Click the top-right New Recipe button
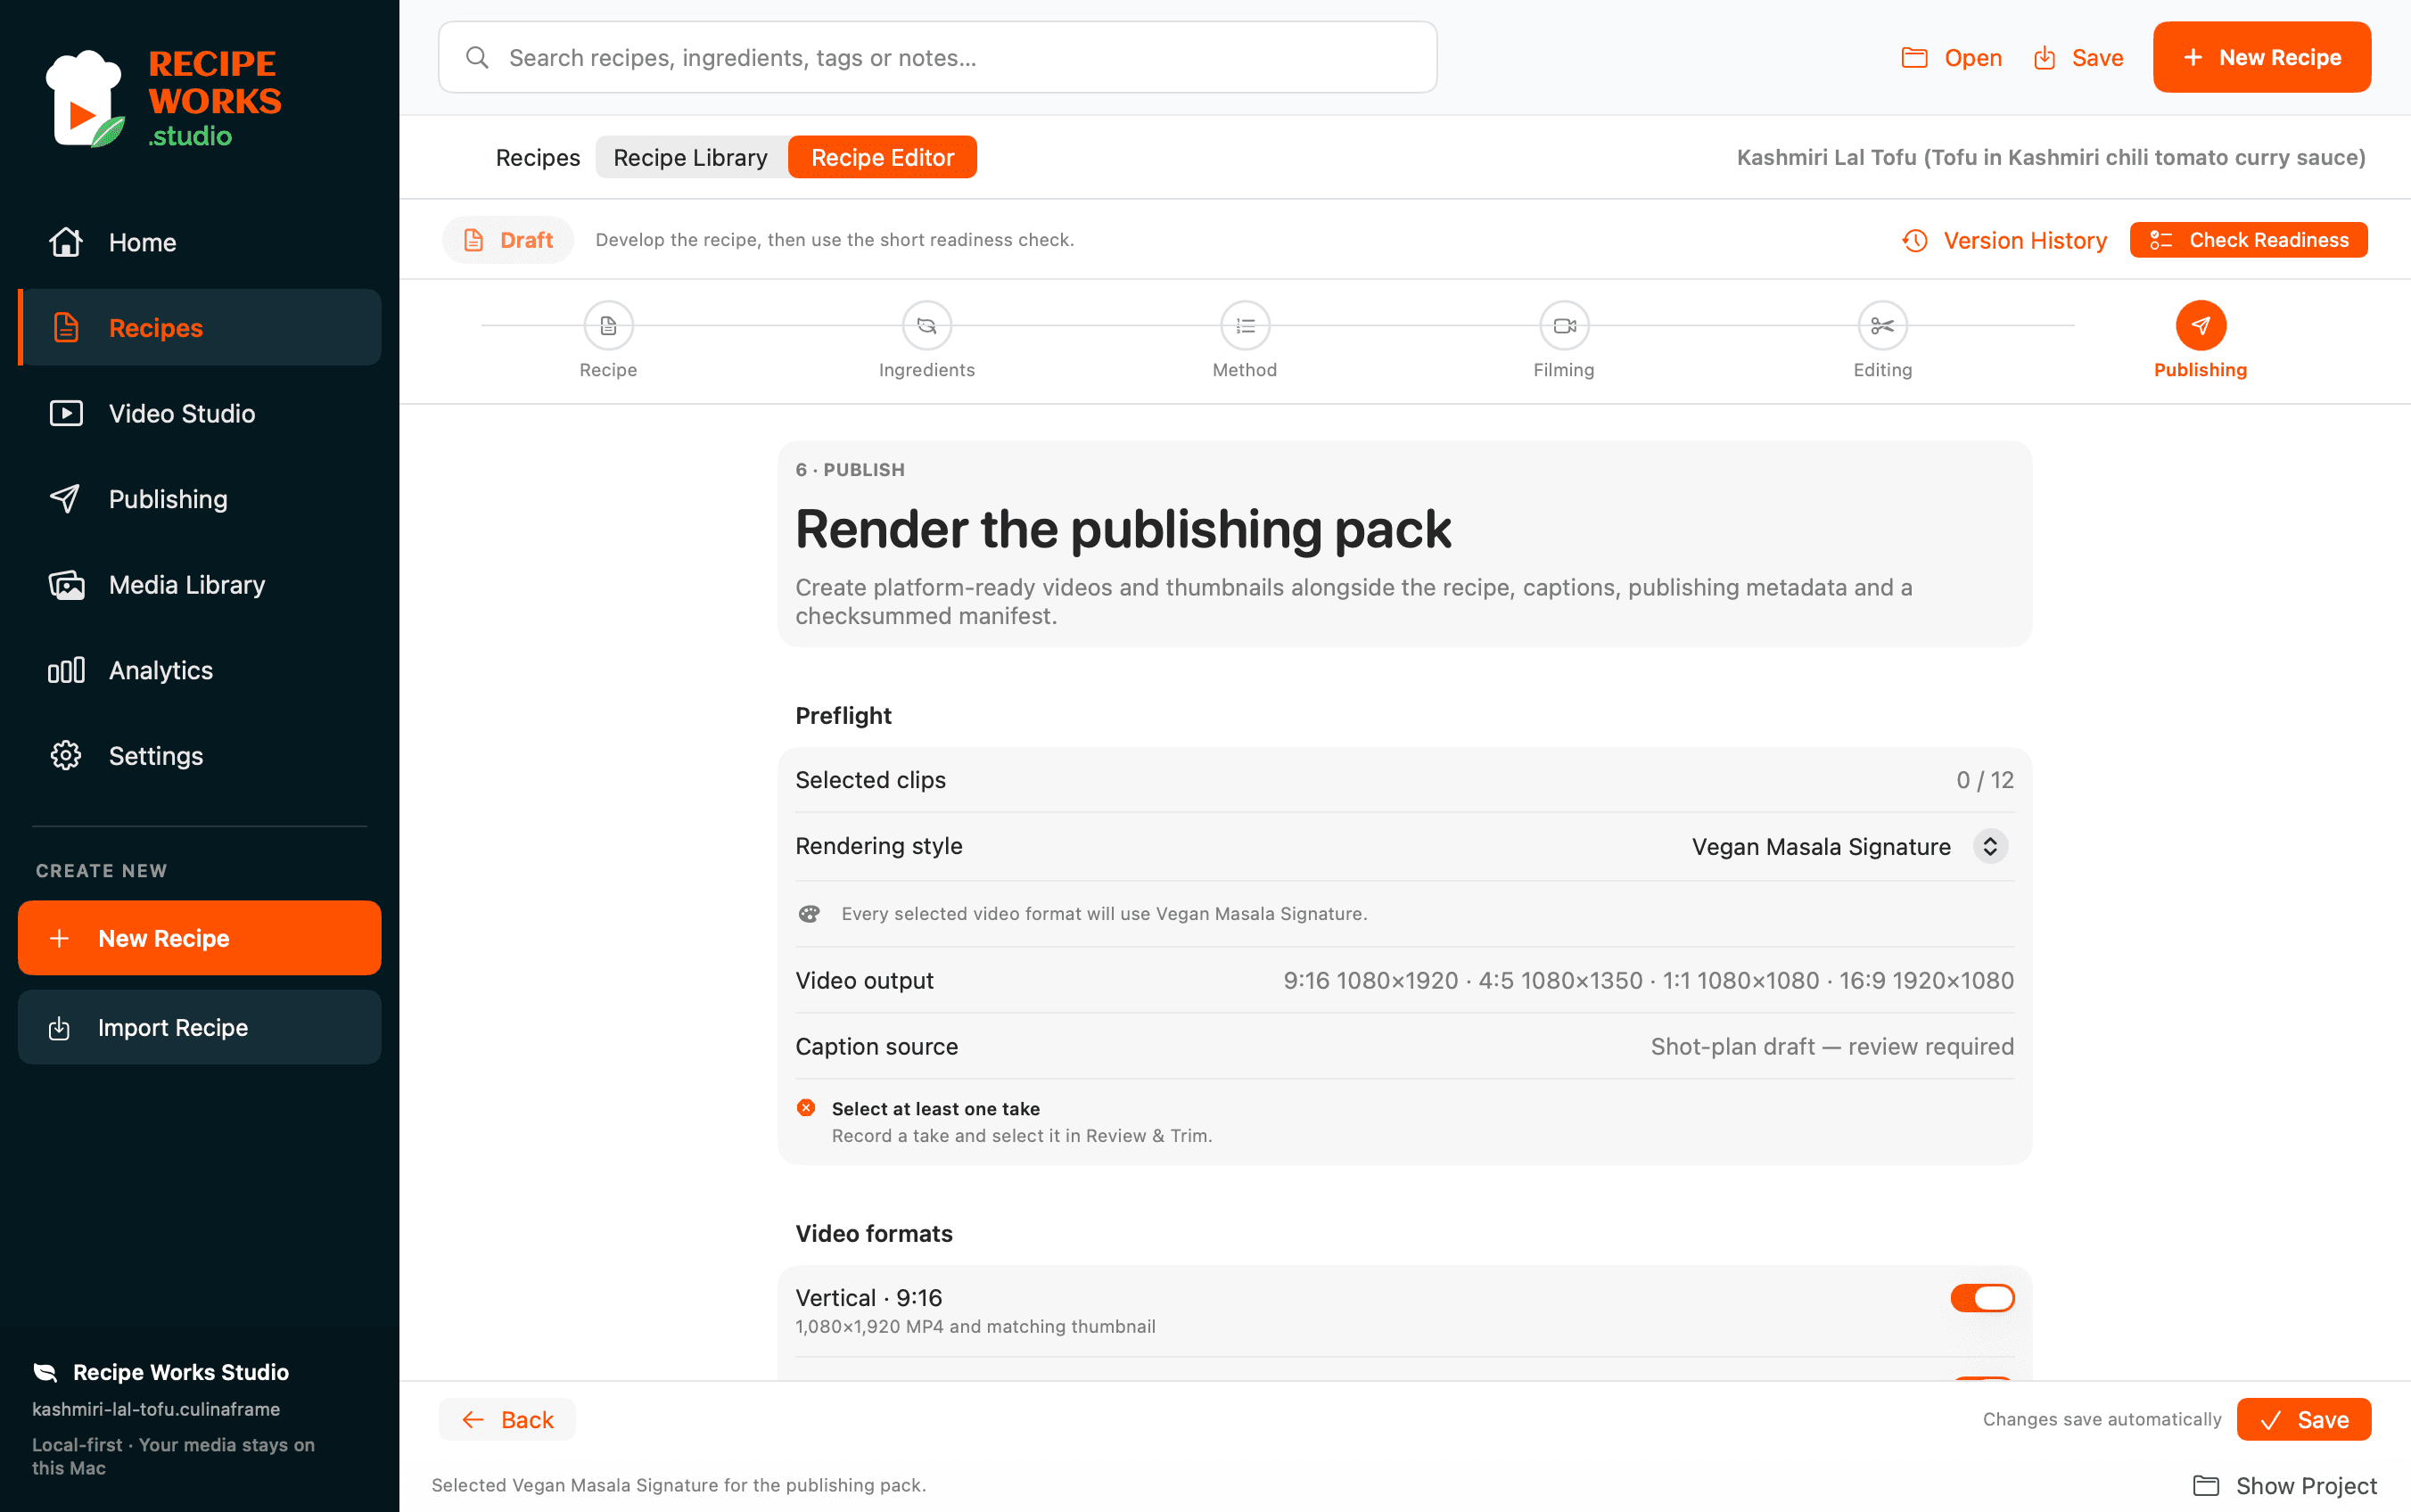 [x=2261, y=57]
